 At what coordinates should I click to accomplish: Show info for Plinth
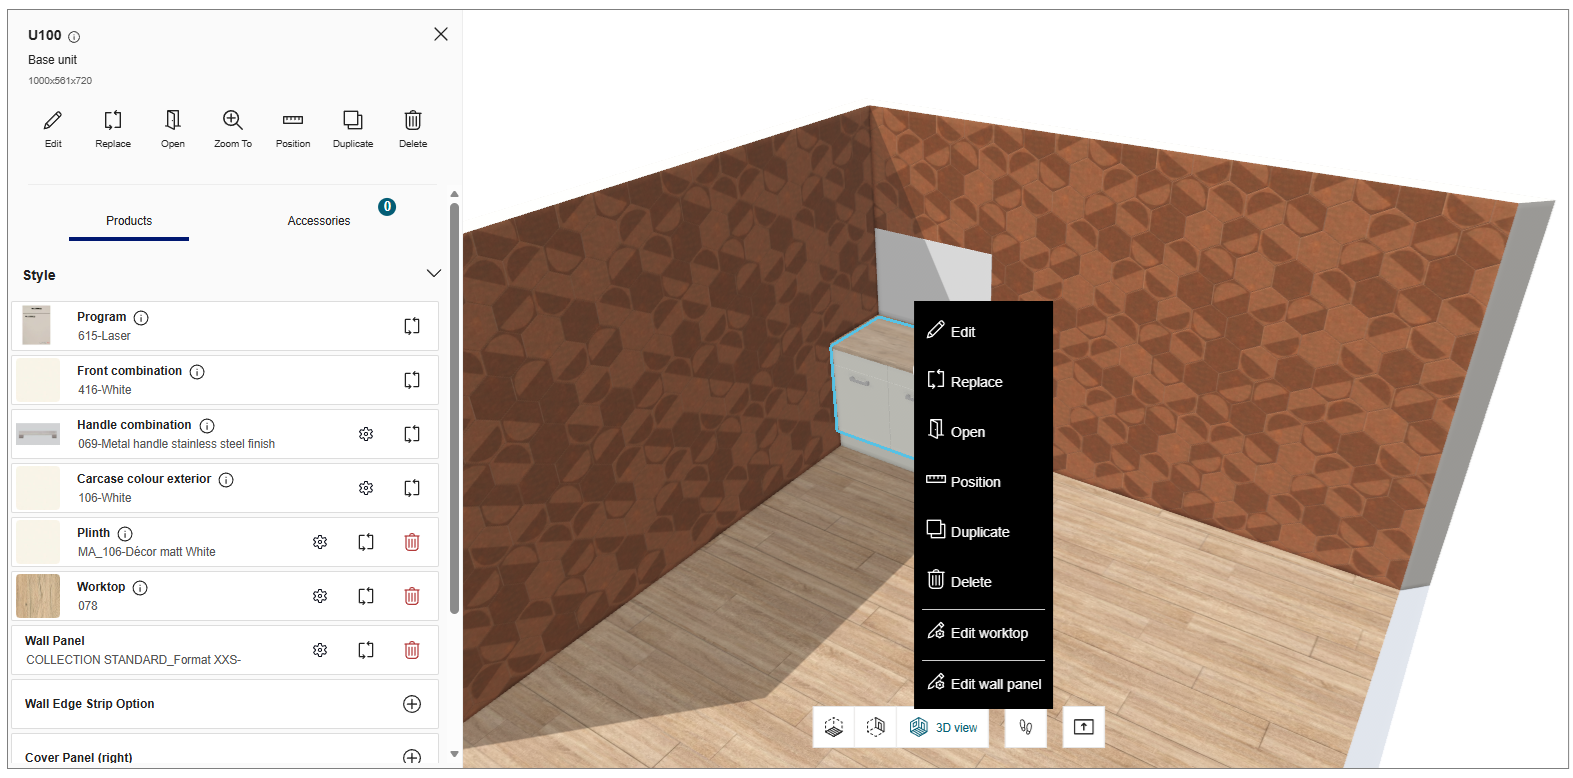point(125,534)
